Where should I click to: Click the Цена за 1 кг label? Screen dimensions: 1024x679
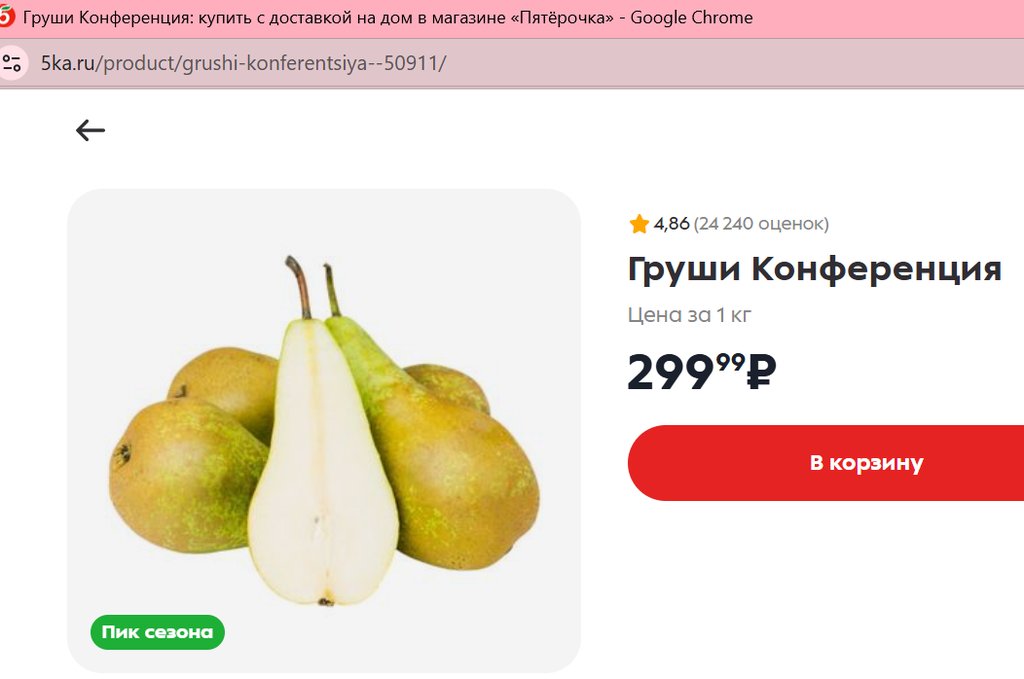(689, 315)
